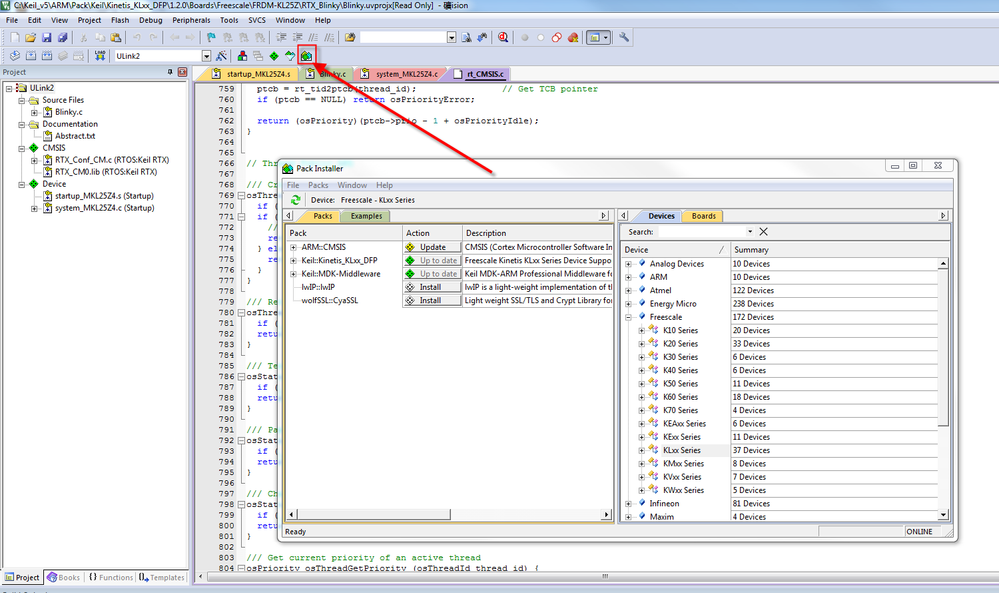Click the Pack Installer Search input field
Viewport: 999px width, 593px height.
point(700,232)
